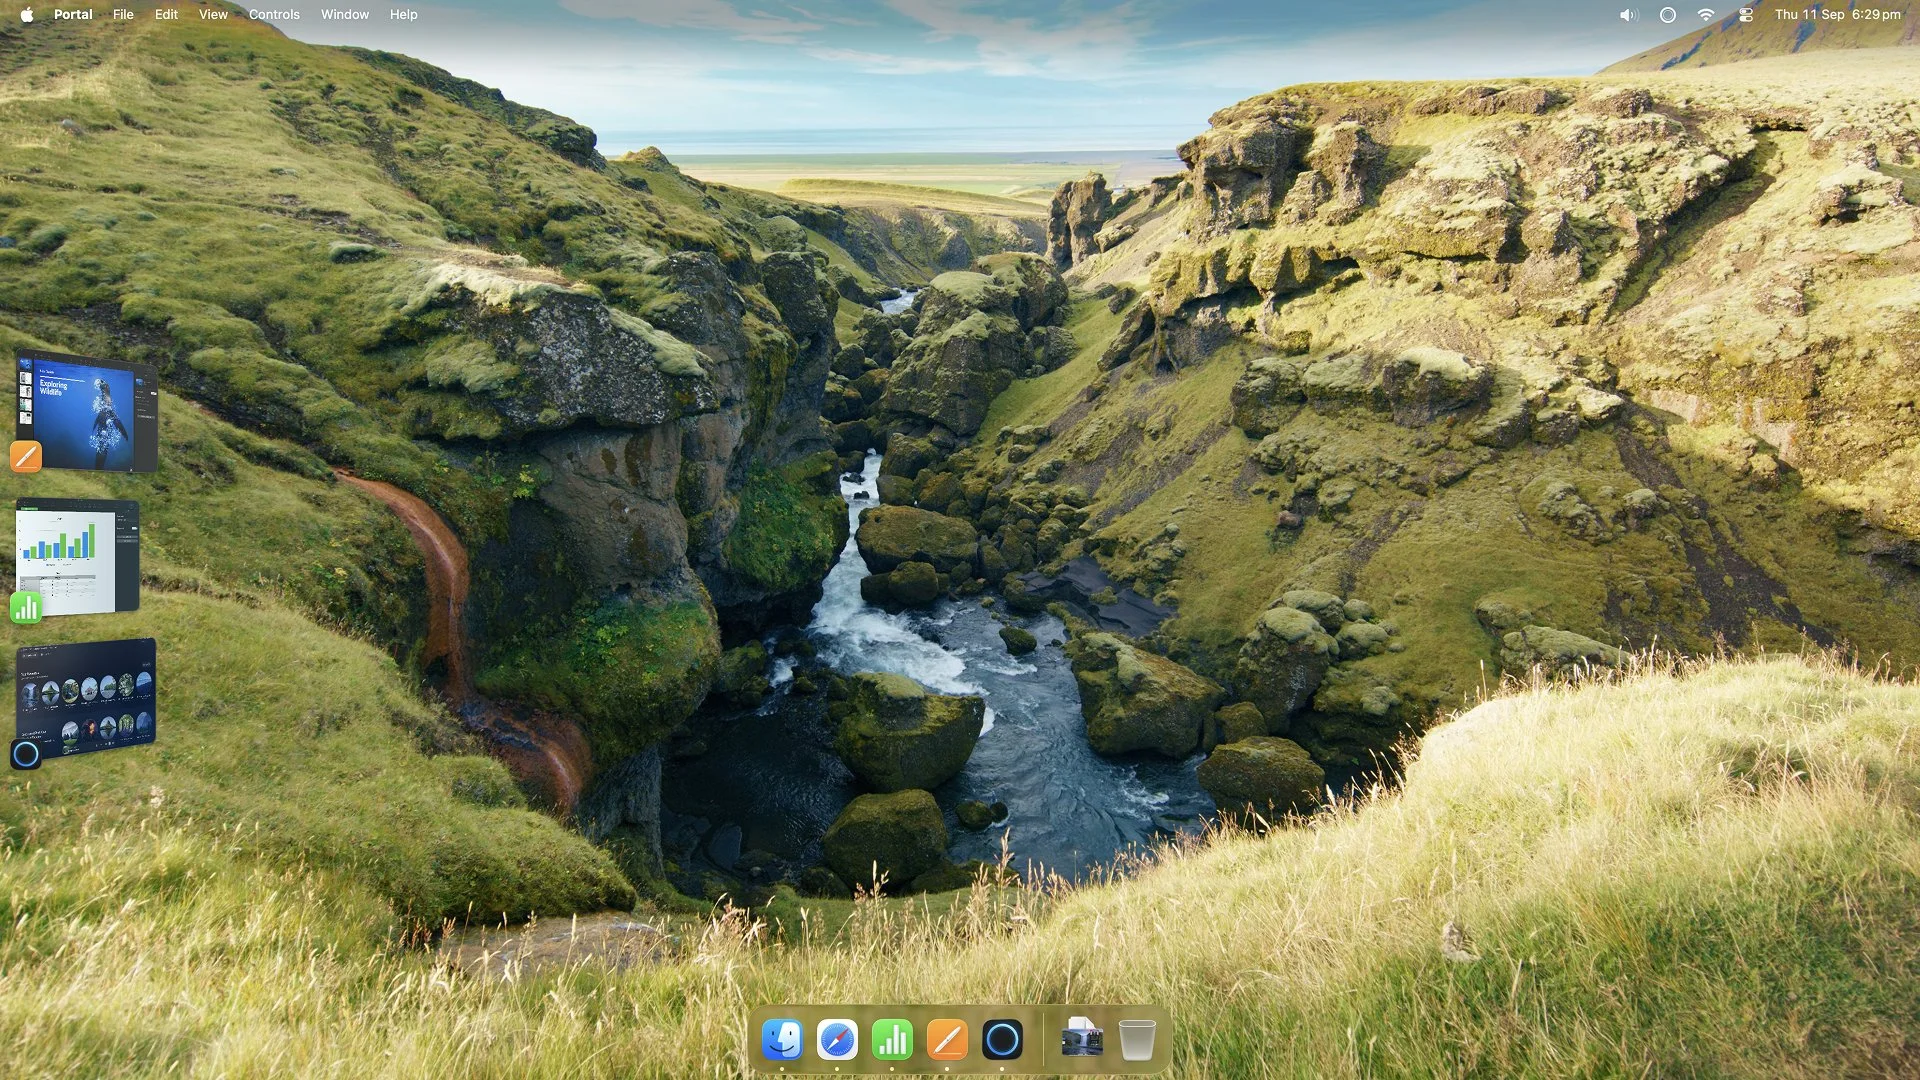This screenshot has width=1920, height=1080.
Task: Switch to the Numbers bar chart window thumbnail
Action: (80, 556)
